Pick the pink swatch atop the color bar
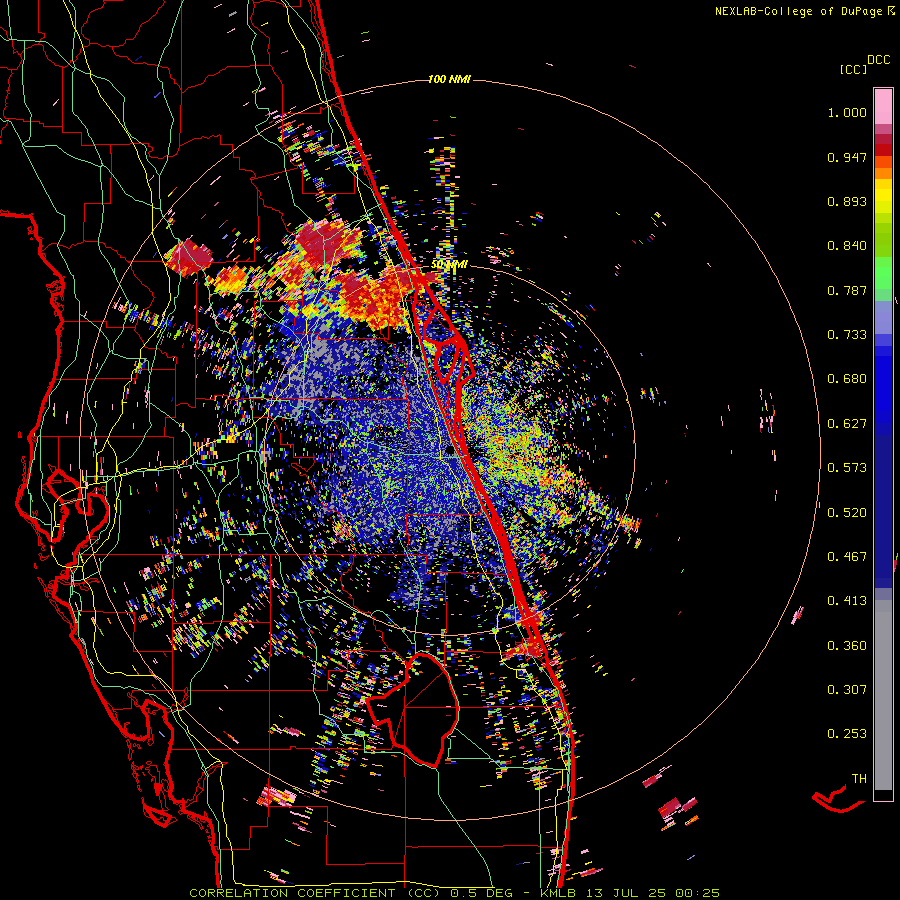Image resolution: width=900 pixels, height=900 pixels. (883, 106)
